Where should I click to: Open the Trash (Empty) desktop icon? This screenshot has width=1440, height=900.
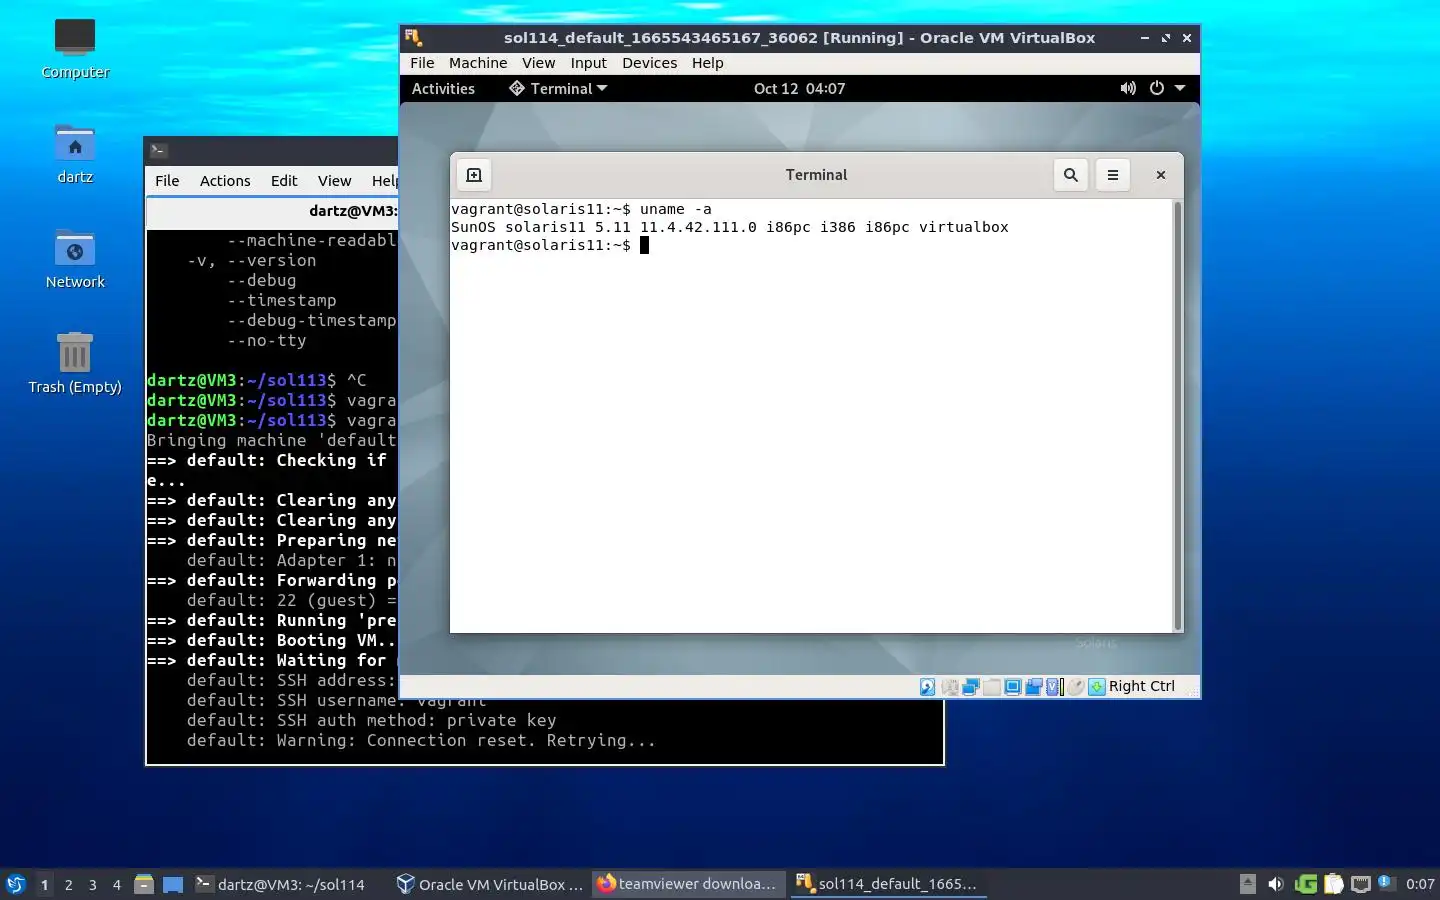coord(75,365)
